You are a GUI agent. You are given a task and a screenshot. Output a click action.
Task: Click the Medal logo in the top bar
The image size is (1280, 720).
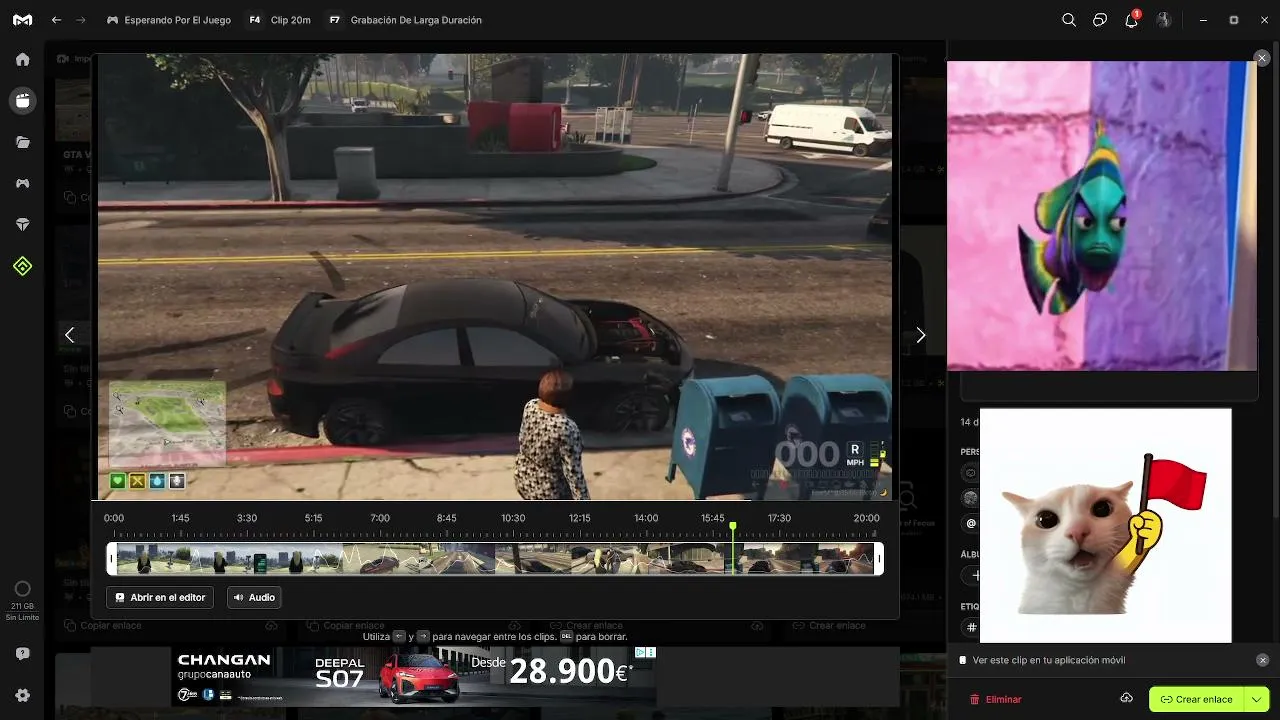point(22,20)
